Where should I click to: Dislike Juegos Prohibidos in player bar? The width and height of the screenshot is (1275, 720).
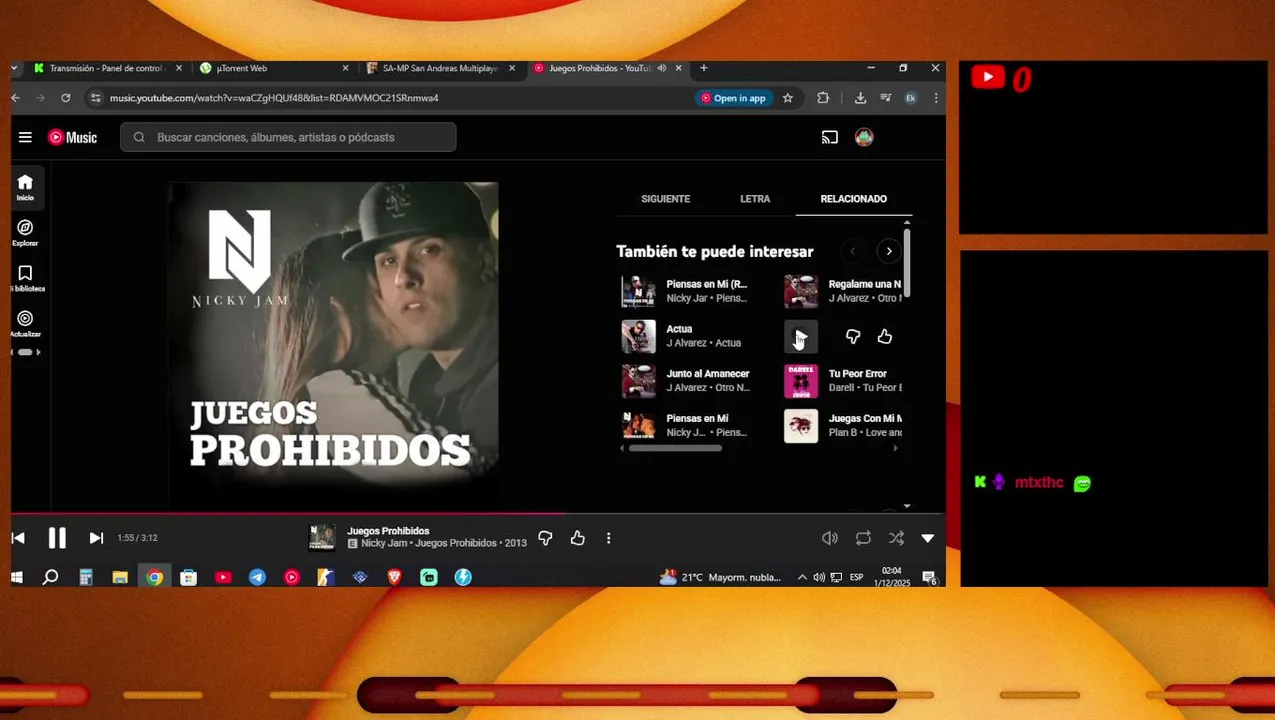(545, 538)
